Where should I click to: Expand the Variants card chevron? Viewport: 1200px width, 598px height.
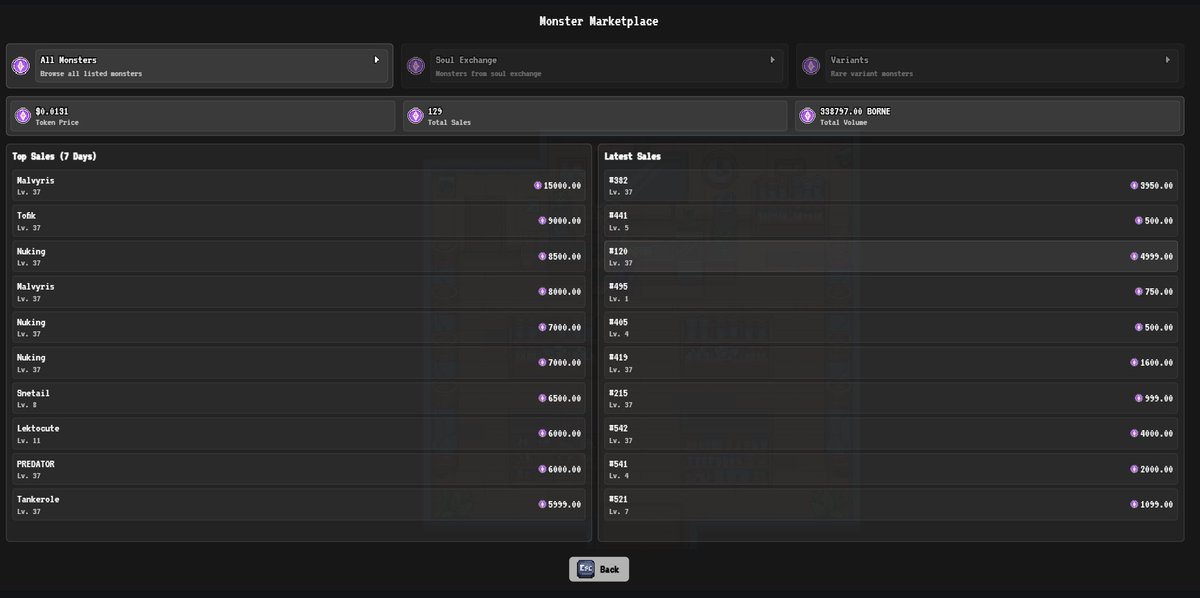[1166, 59]
